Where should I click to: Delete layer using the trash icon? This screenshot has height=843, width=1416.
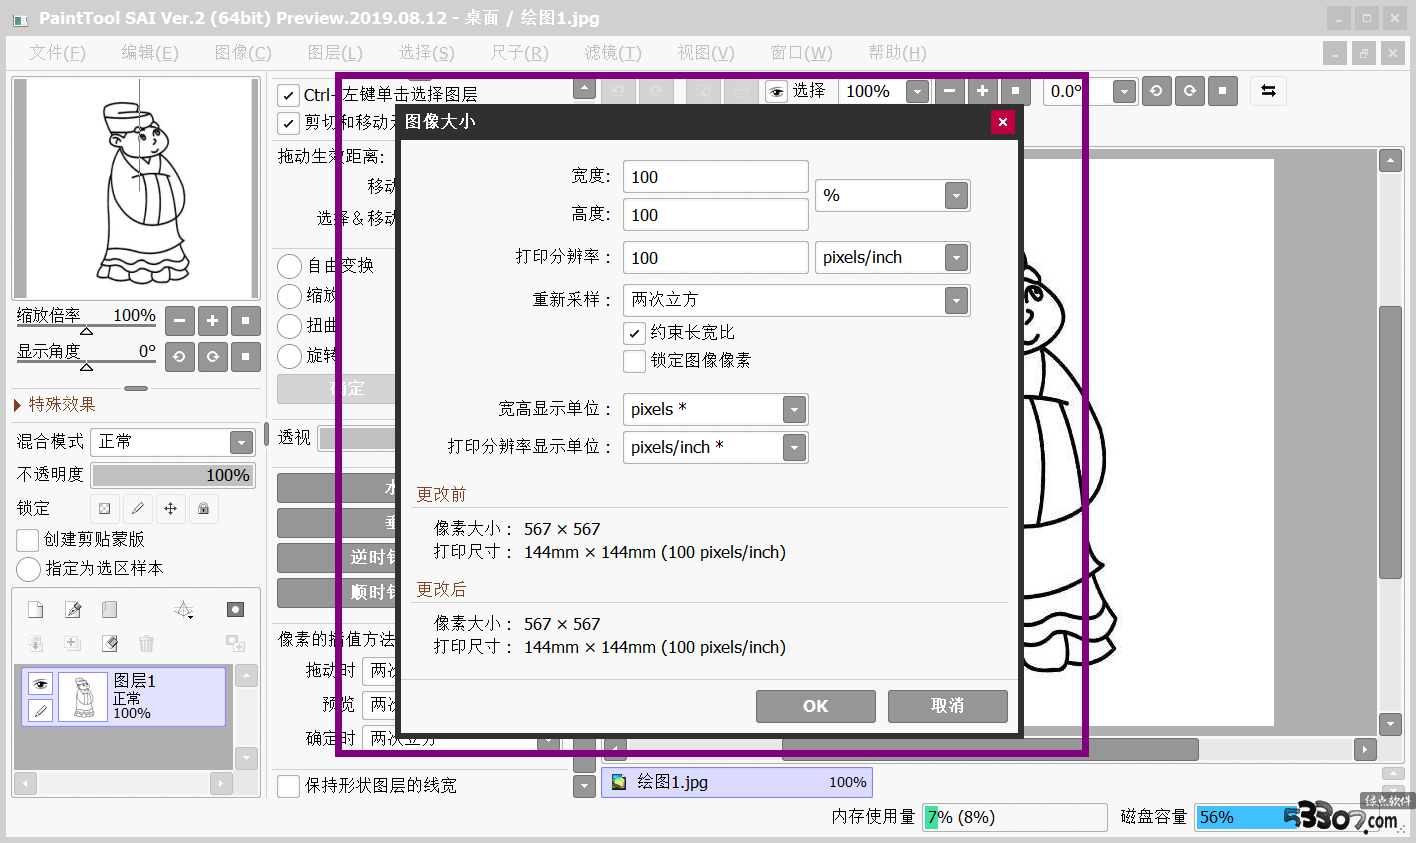point(147,643)
